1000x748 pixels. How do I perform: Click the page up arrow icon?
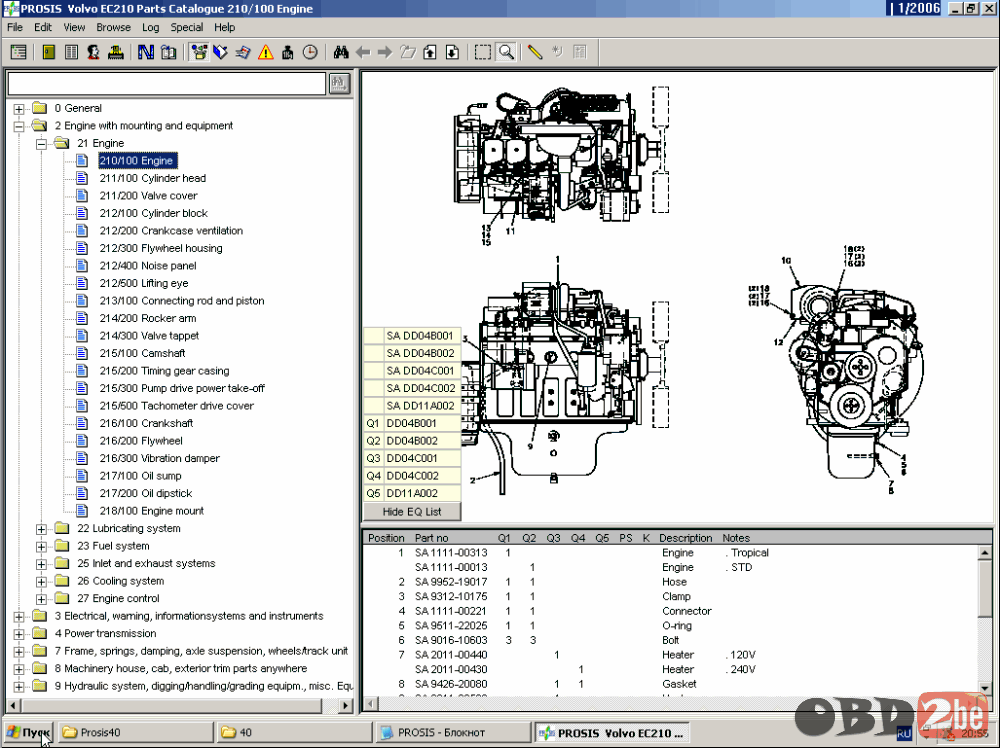(430, 52)
